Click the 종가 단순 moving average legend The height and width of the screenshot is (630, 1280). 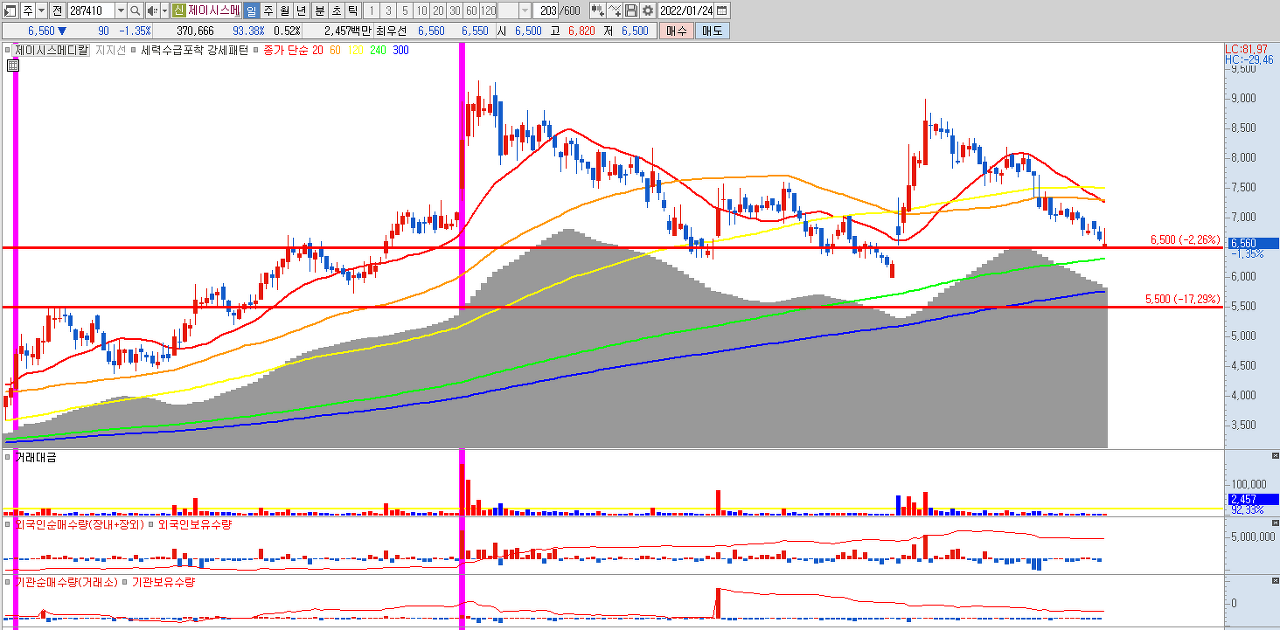click(x=286, y=49)
